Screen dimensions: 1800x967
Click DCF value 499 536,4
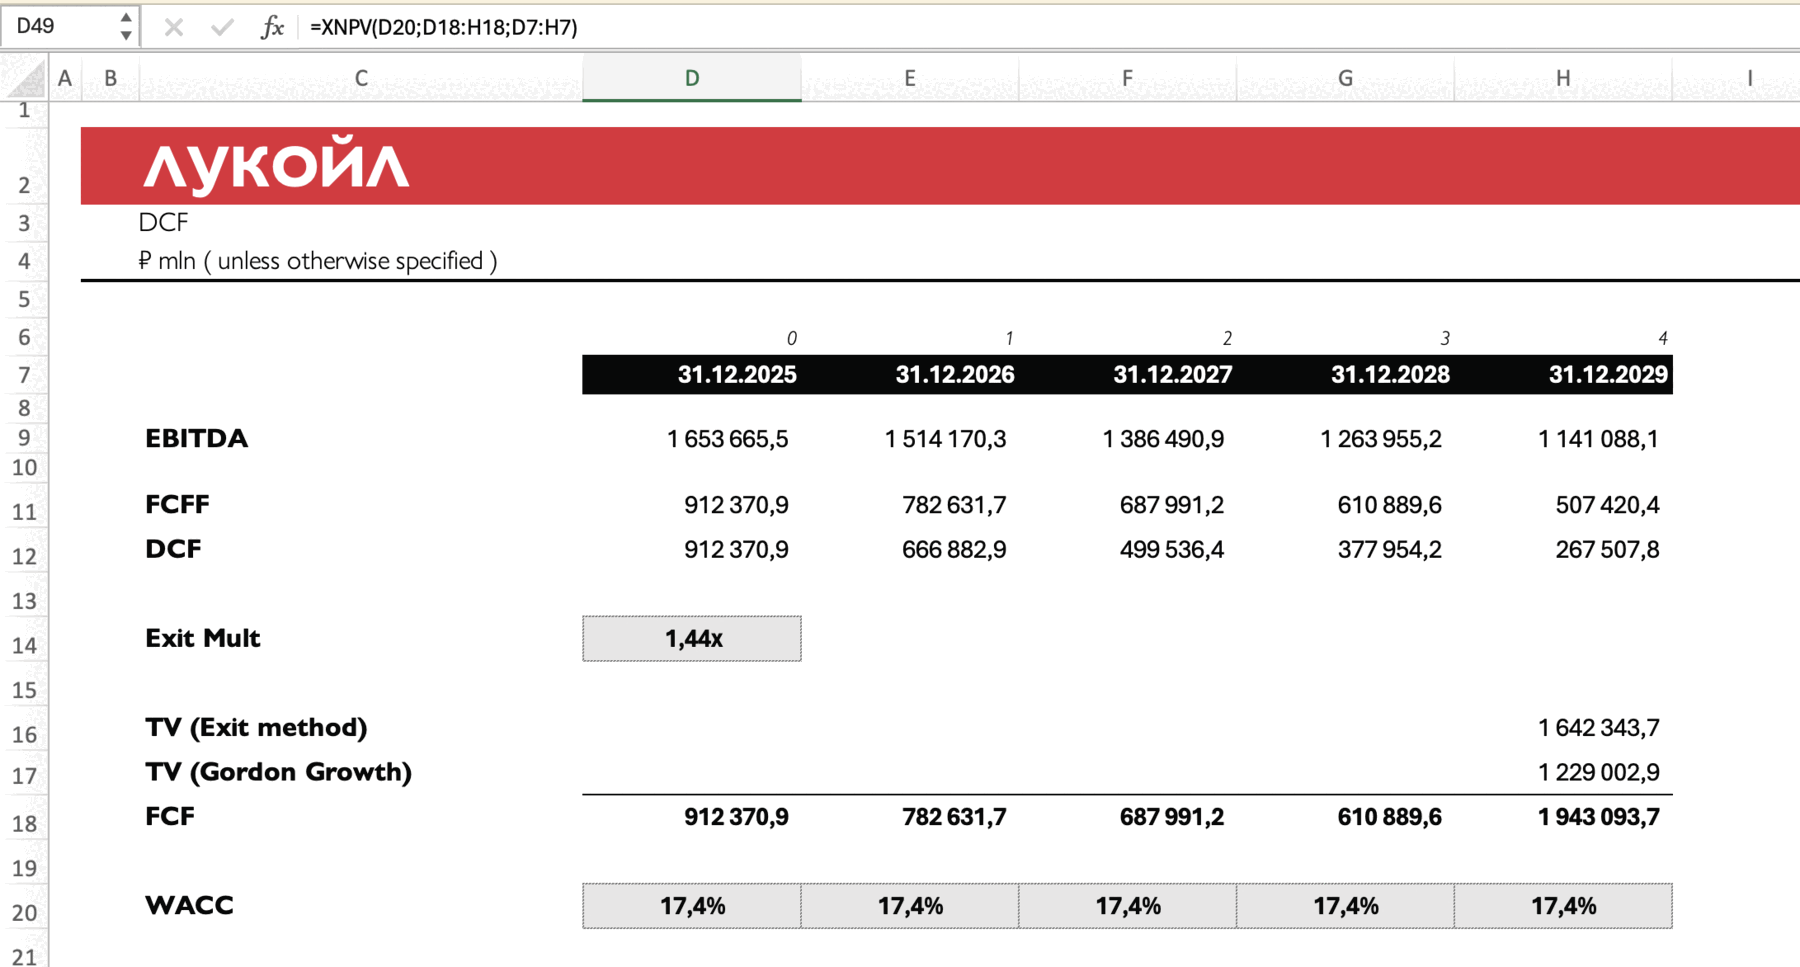(1172, 550)
